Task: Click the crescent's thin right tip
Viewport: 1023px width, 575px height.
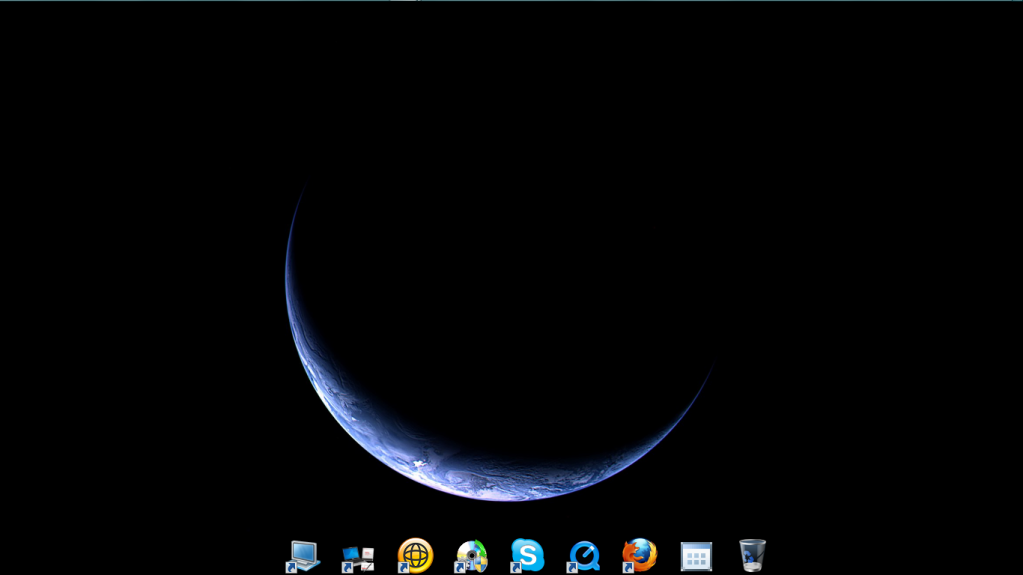Action: 706,378
